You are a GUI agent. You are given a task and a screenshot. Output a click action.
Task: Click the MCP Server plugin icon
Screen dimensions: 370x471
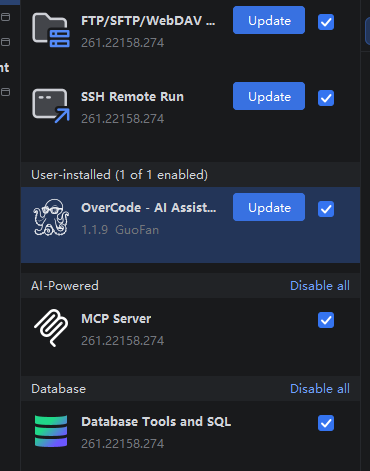tap(51, 328)
